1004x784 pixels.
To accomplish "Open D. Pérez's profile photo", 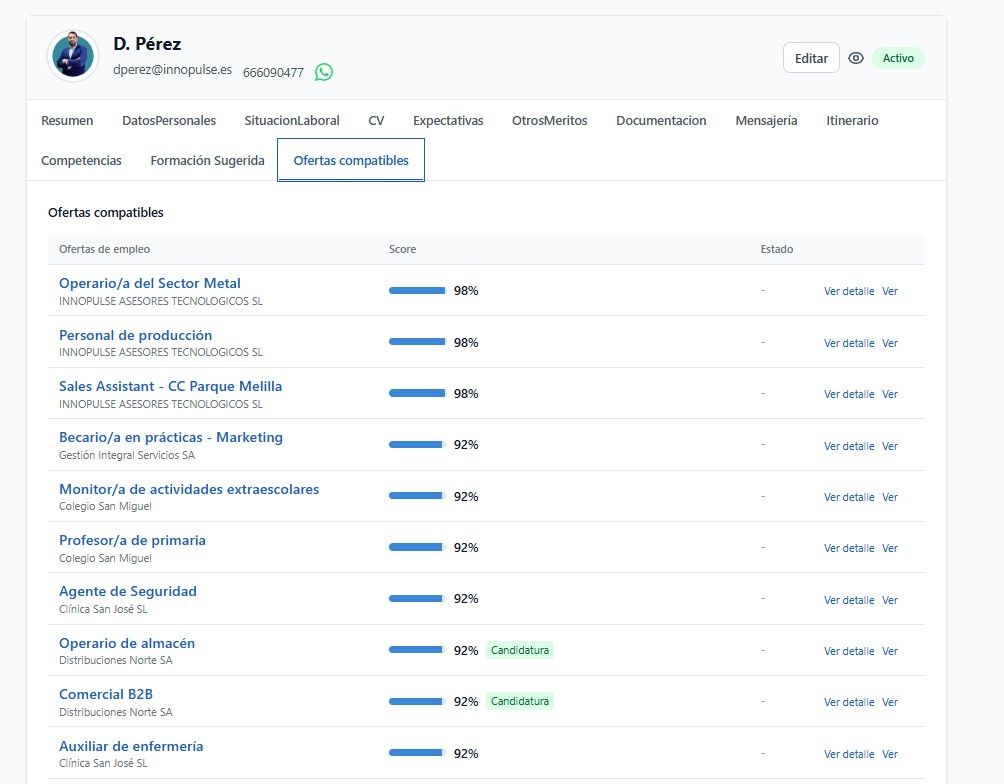I will click(73, 56).
